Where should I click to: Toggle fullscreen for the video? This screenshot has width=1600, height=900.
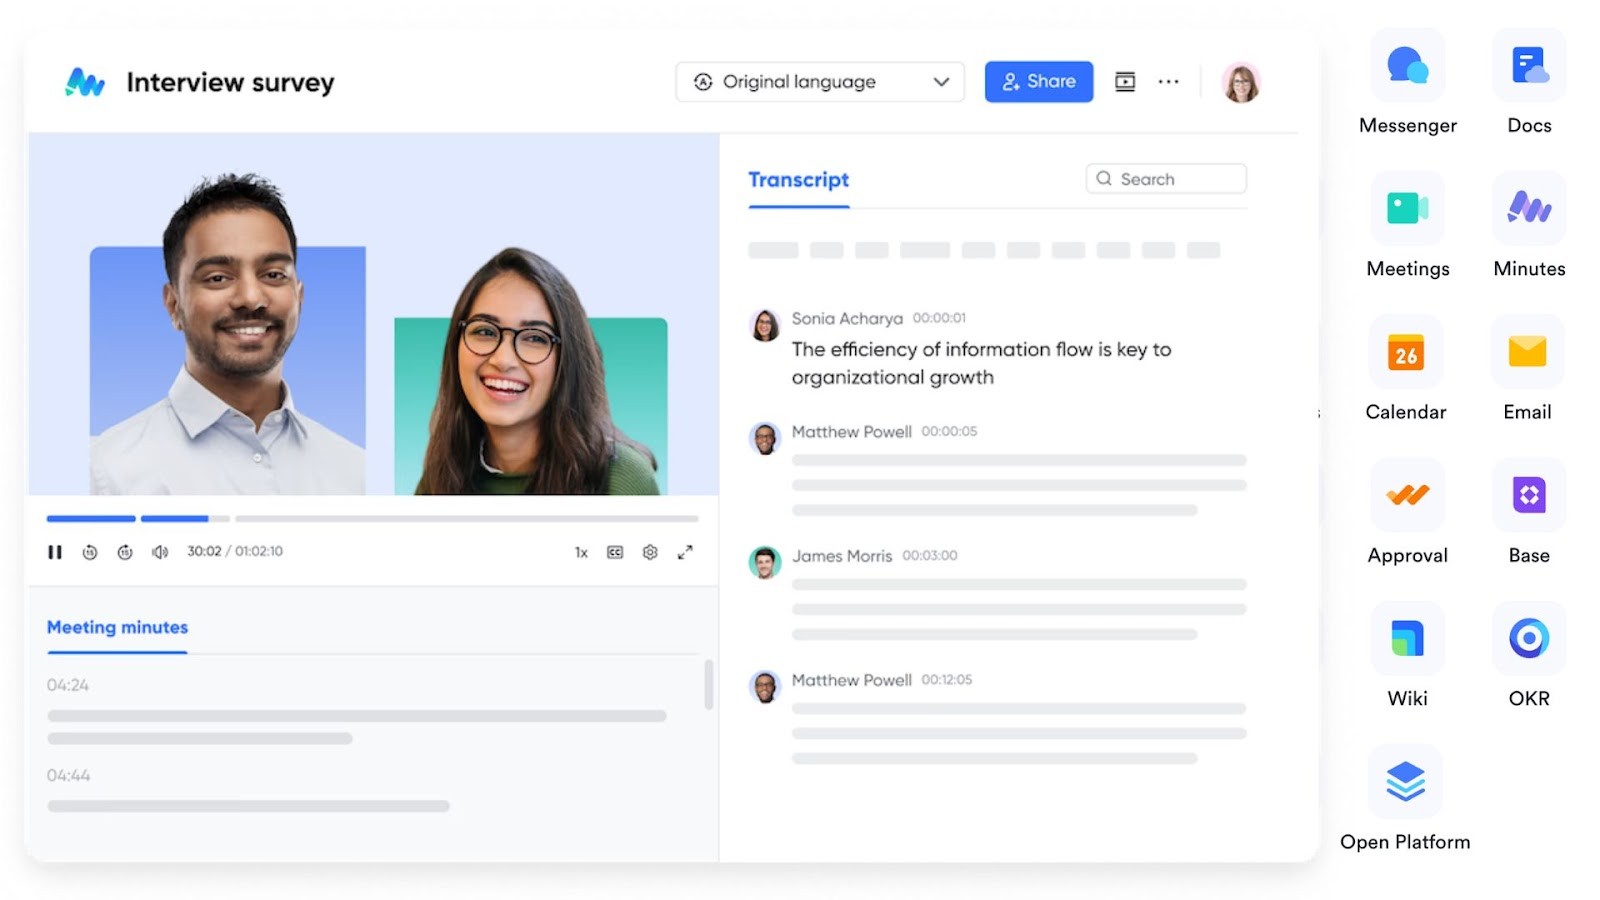pyautogui.click(x=685, y=551)
